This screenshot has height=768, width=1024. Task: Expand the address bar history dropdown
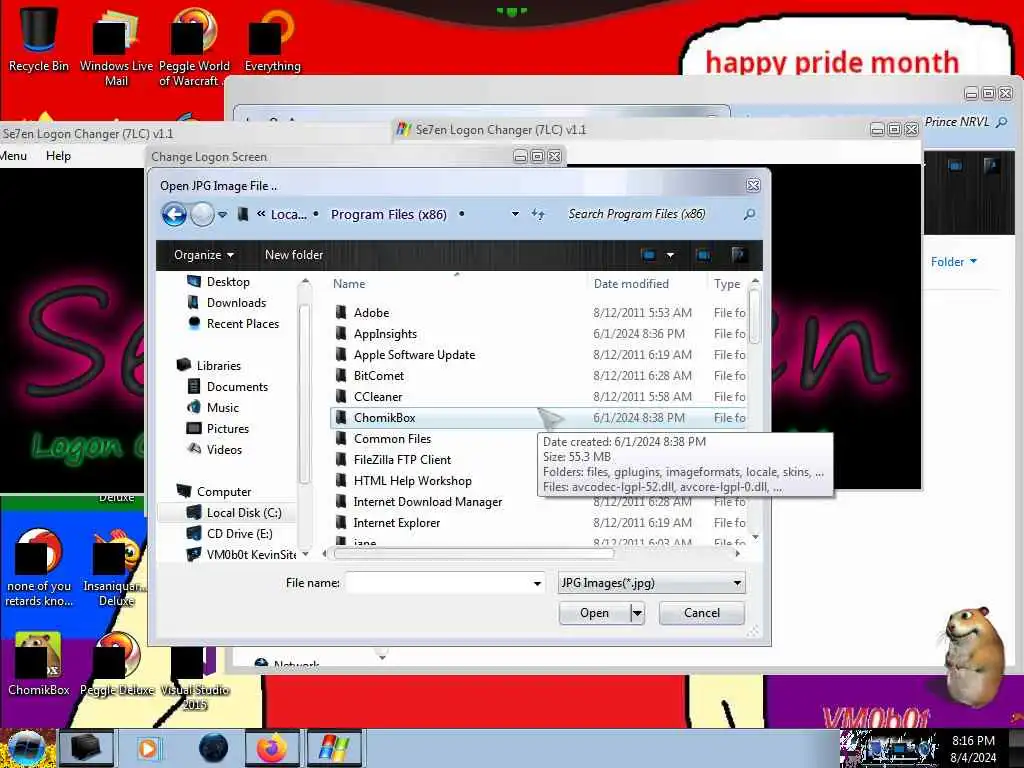point(515,214)
